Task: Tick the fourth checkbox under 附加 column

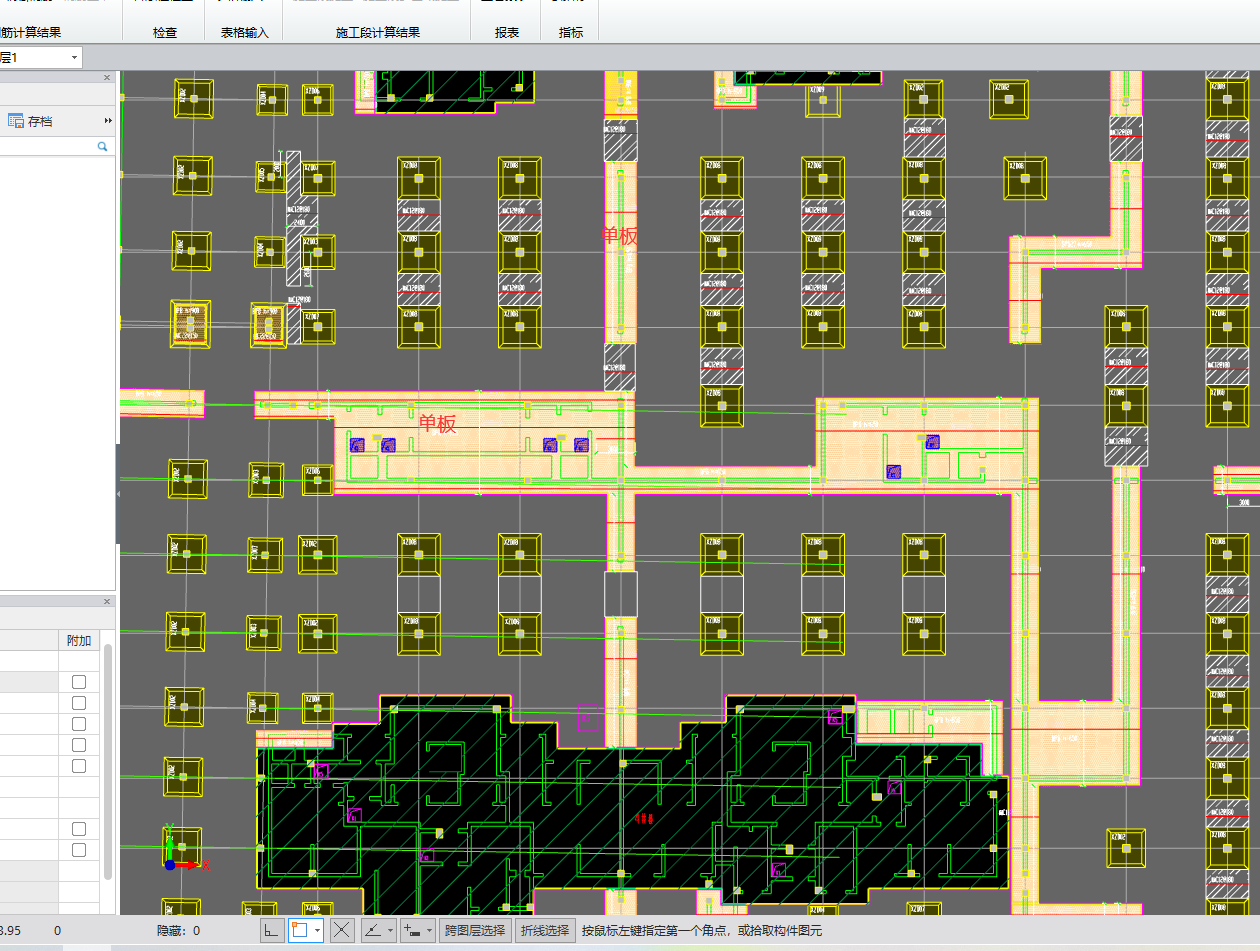Action: coord(79,745)
